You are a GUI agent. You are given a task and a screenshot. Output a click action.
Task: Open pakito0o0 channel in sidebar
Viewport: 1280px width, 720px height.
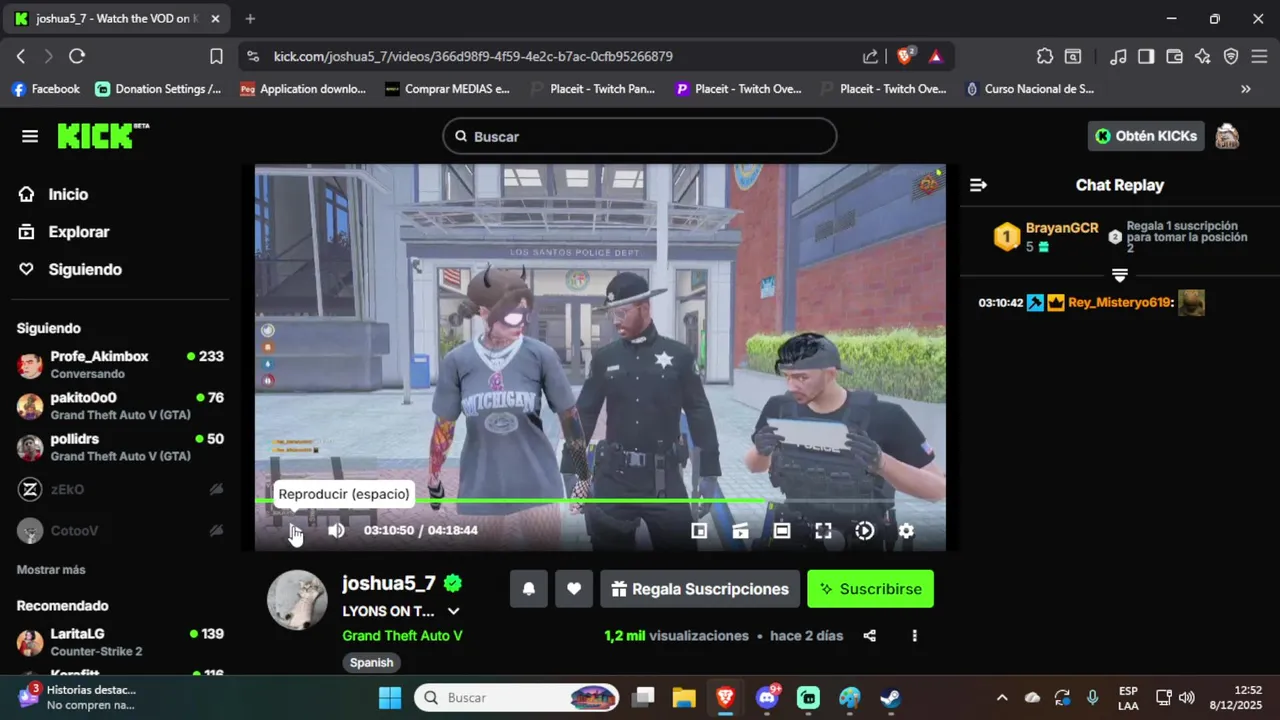120,406
